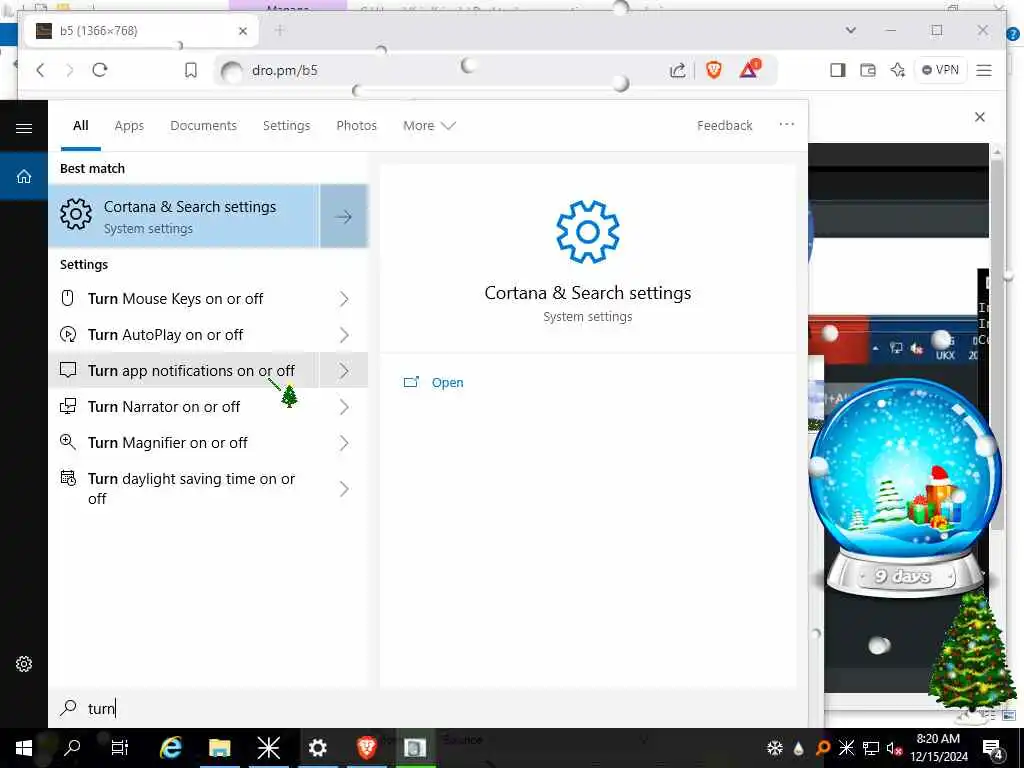Click the app notifications speech bubble icon
The image size is (1024, 768).
pos(67,370)
